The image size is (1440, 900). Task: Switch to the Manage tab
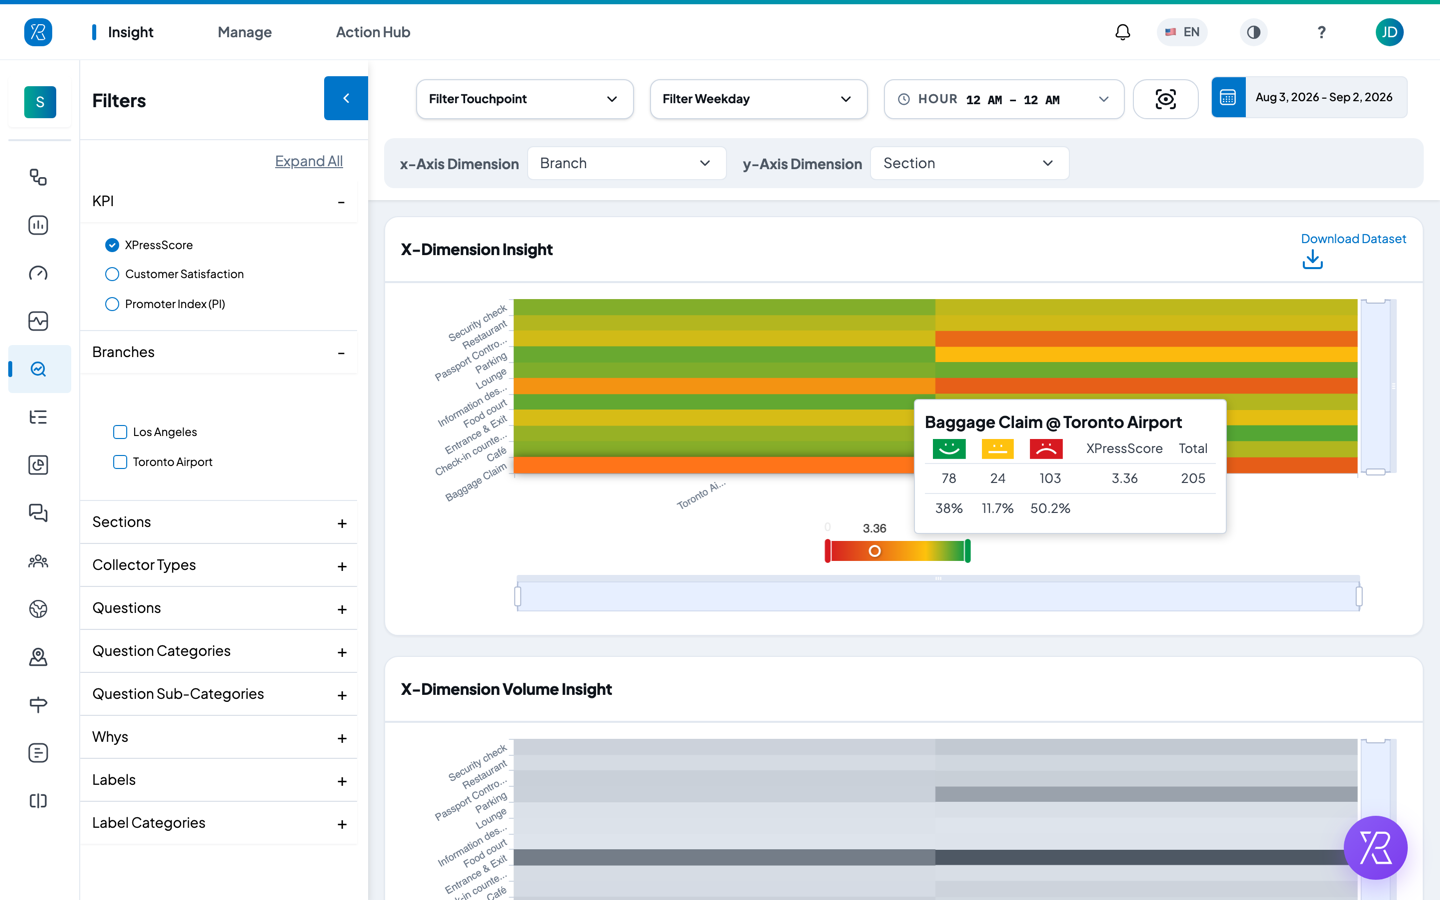[x=245, y=32]
